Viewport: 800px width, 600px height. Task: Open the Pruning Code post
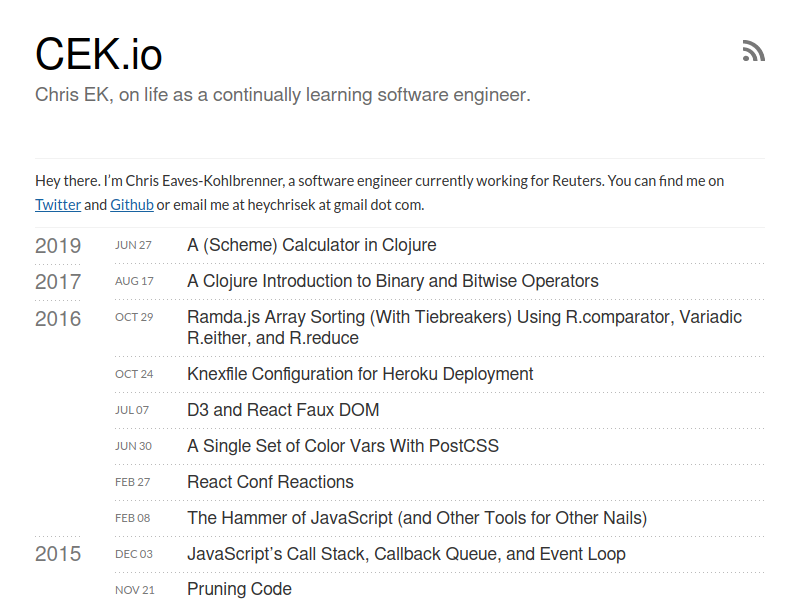[x=239, y=589]
